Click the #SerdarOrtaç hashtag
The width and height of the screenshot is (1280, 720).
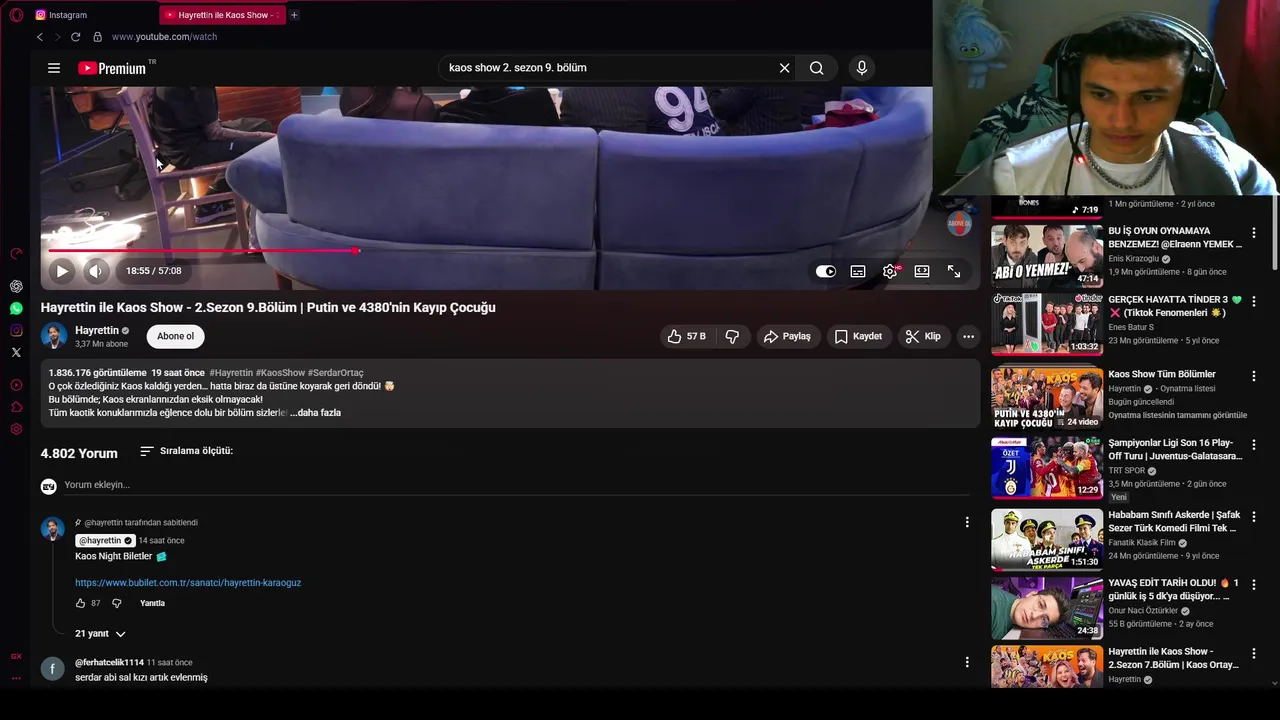pyautogui.click(x=336, y=373)
